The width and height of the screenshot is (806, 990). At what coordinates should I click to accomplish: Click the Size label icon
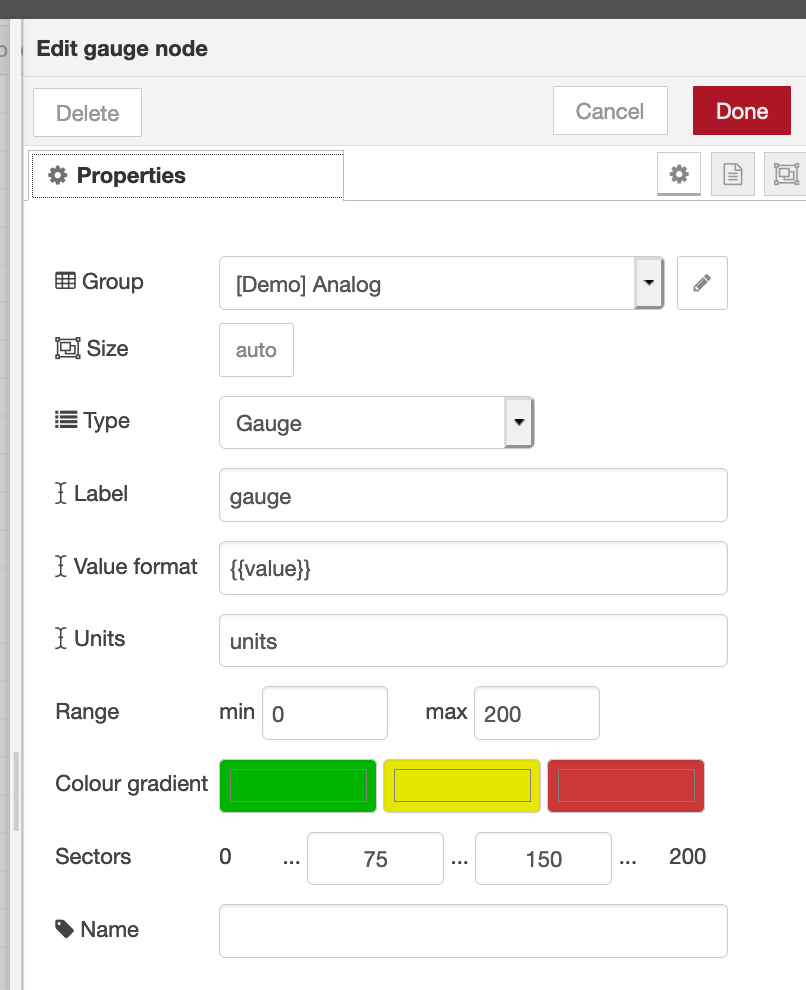pos(67,349)
